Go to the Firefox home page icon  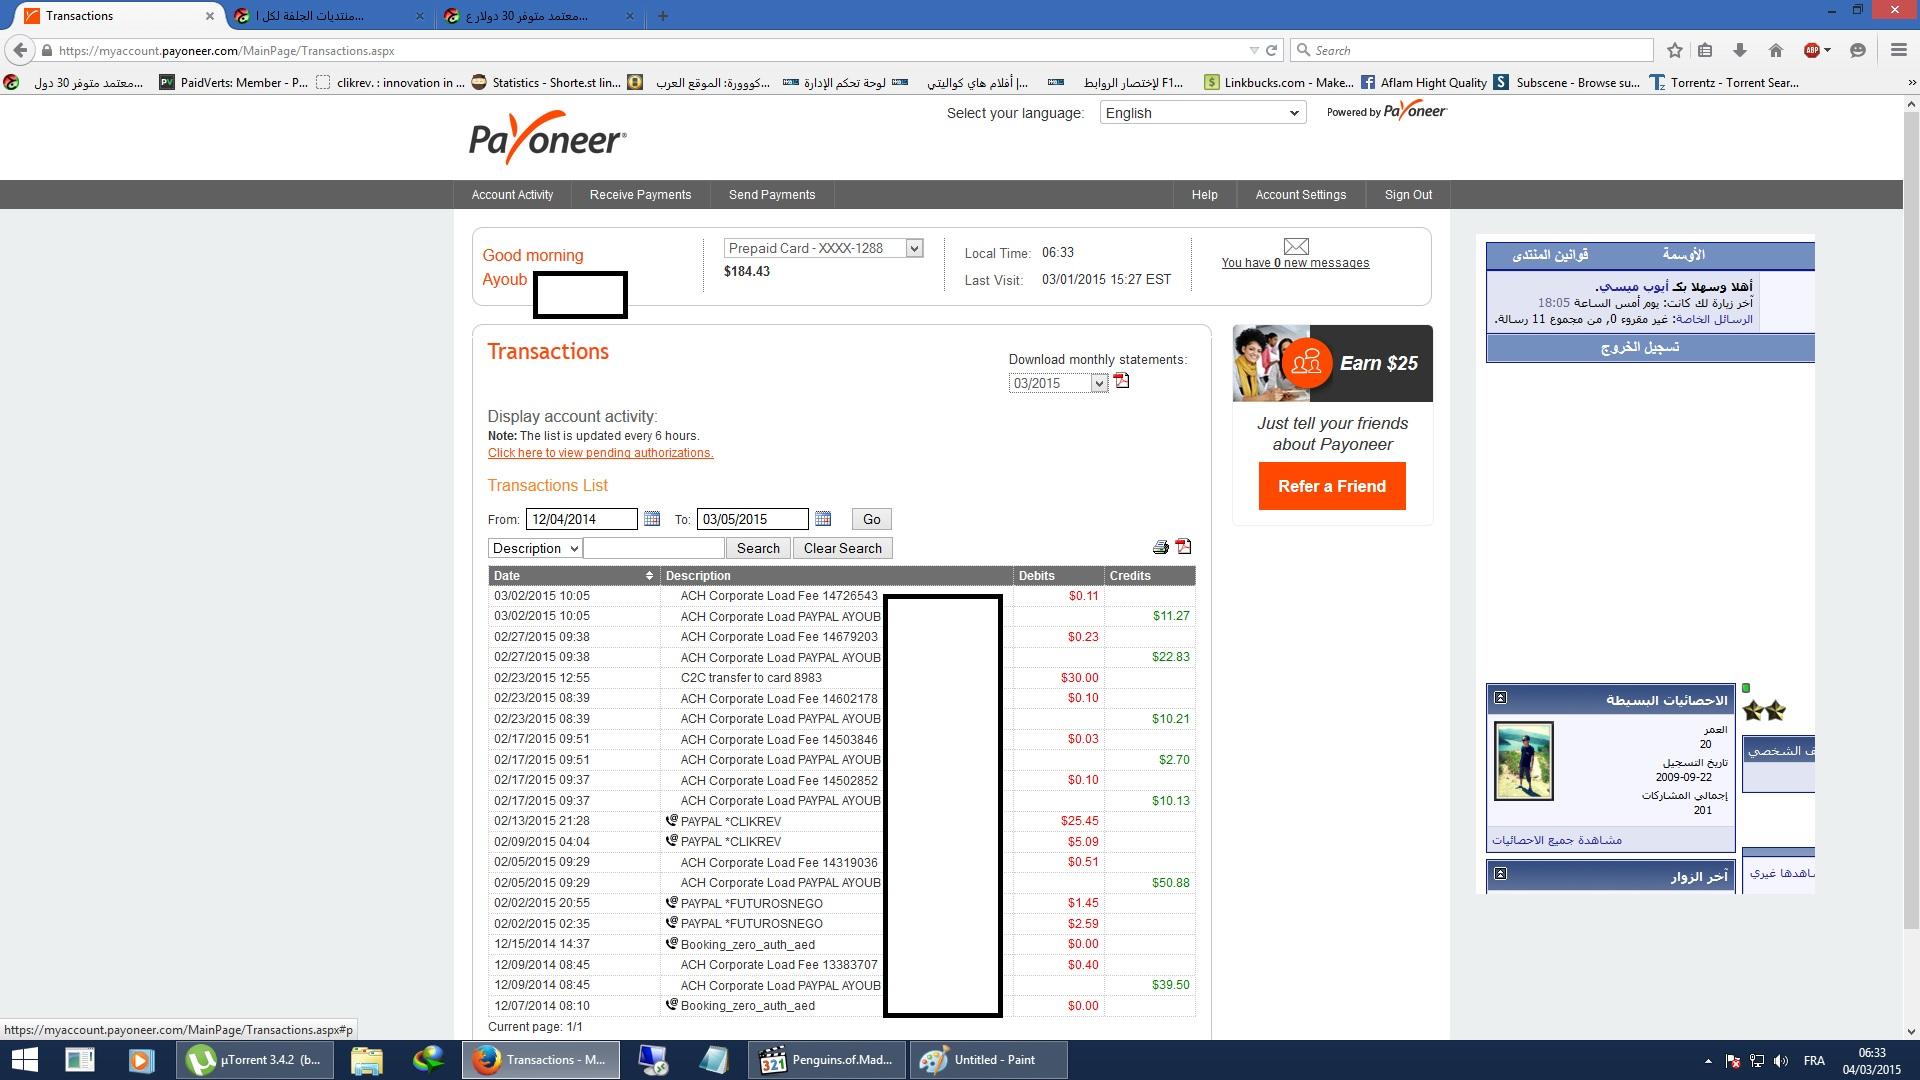1776,50
